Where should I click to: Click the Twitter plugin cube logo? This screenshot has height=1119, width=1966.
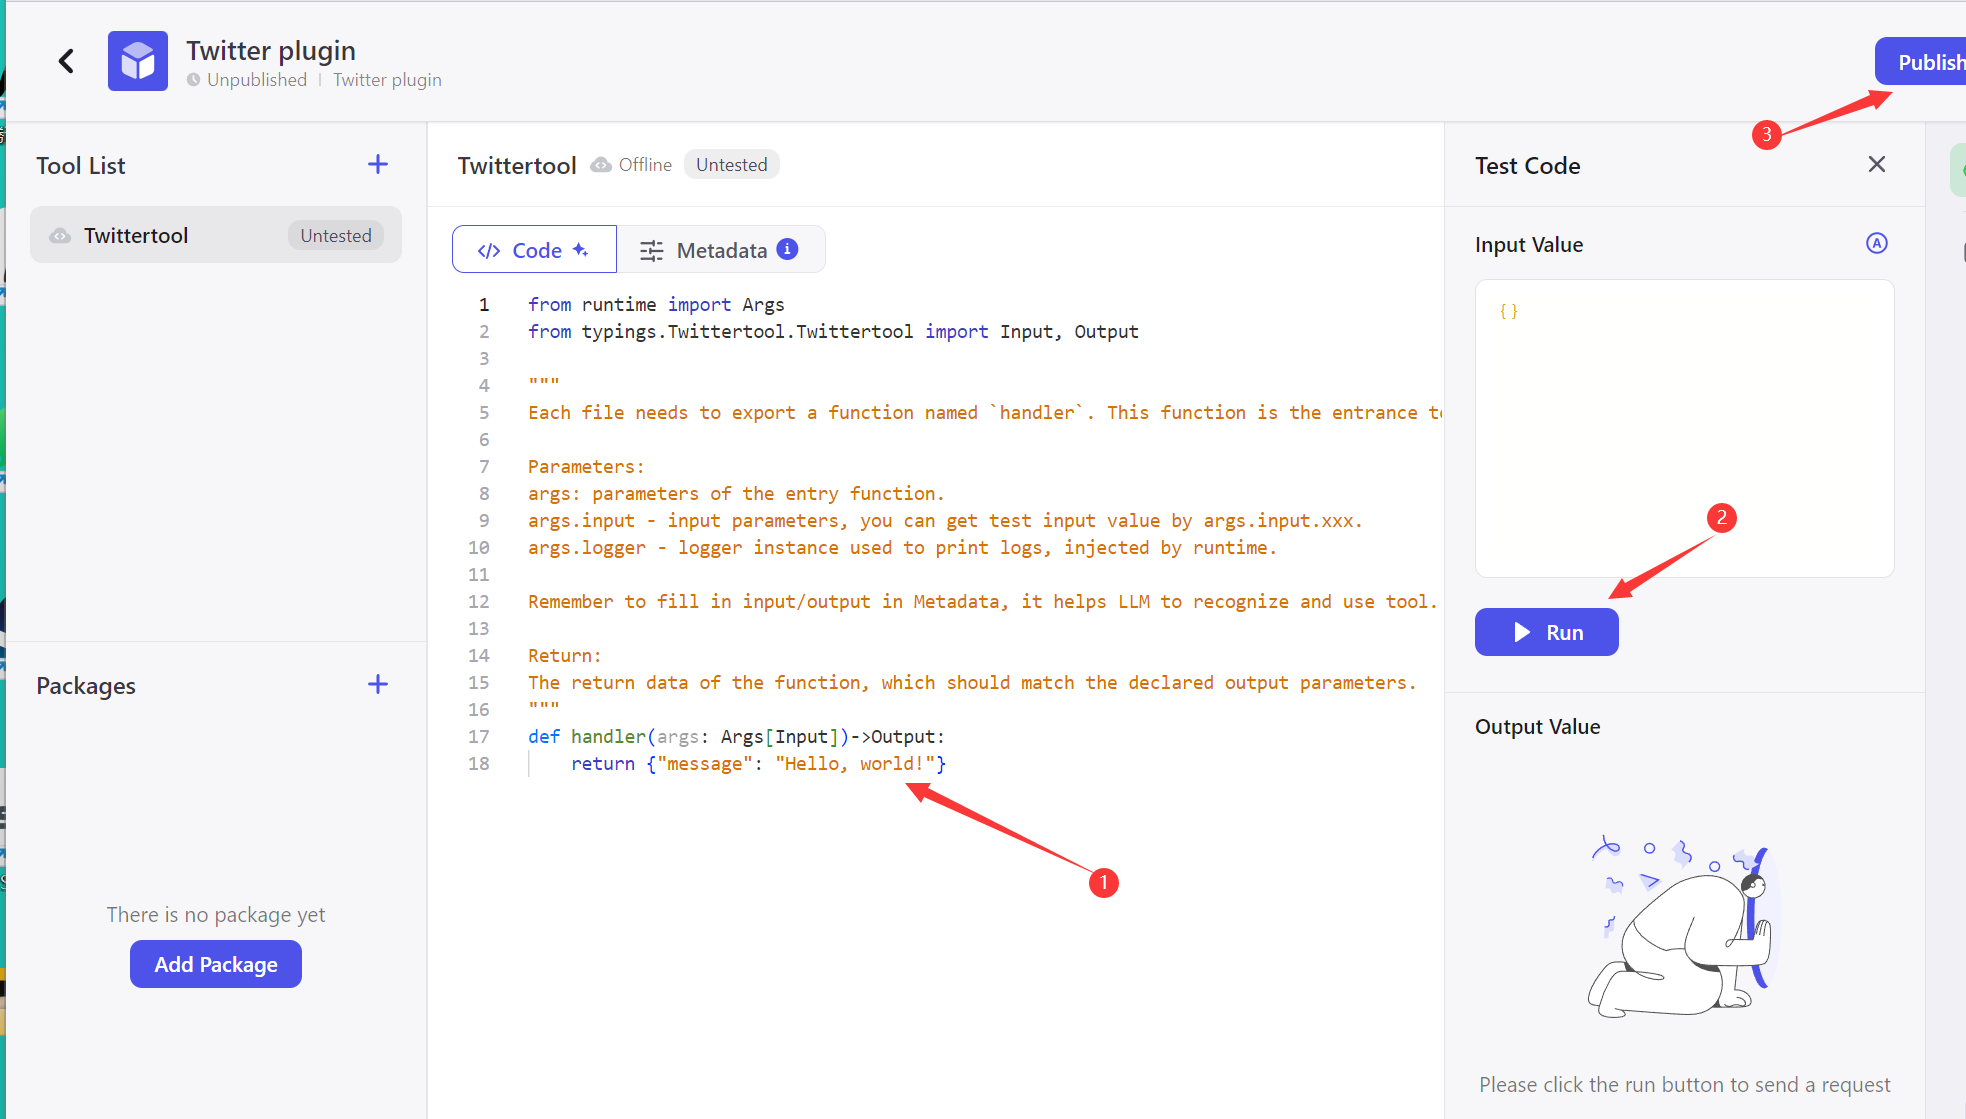tap(138, 62)
